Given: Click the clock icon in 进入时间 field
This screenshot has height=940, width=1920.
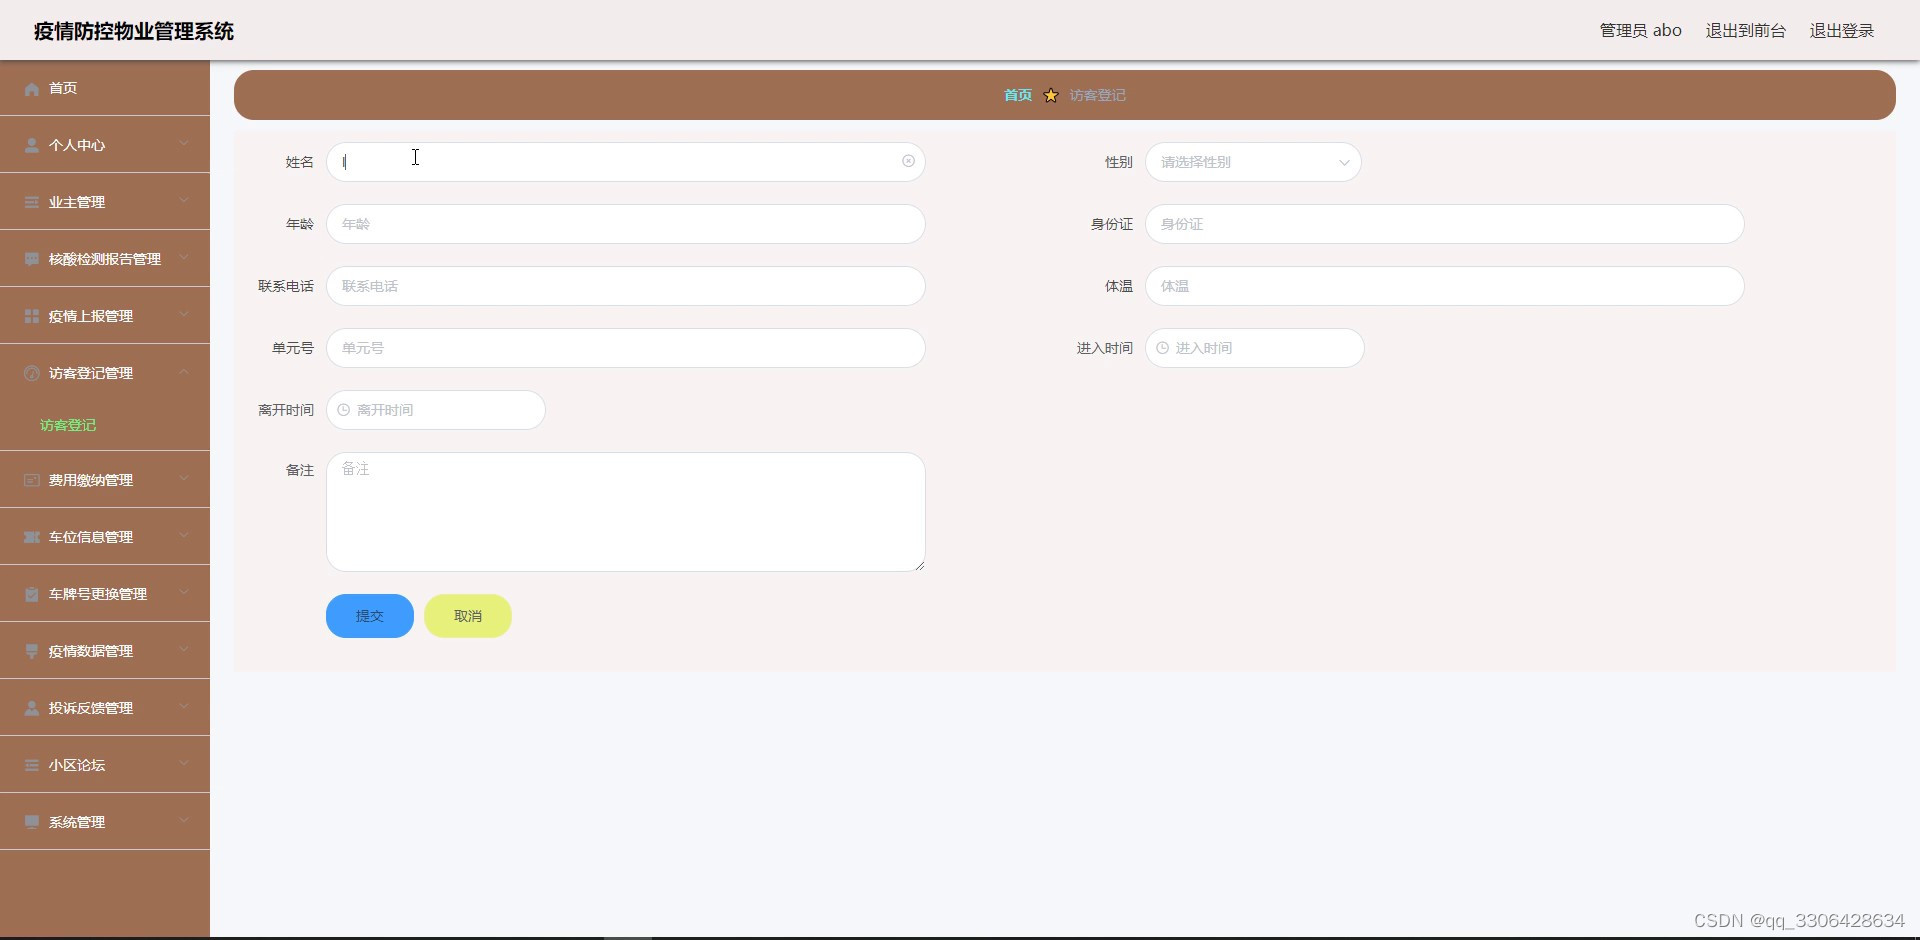Looking at the screenshot, I should tap(1162, 348).
